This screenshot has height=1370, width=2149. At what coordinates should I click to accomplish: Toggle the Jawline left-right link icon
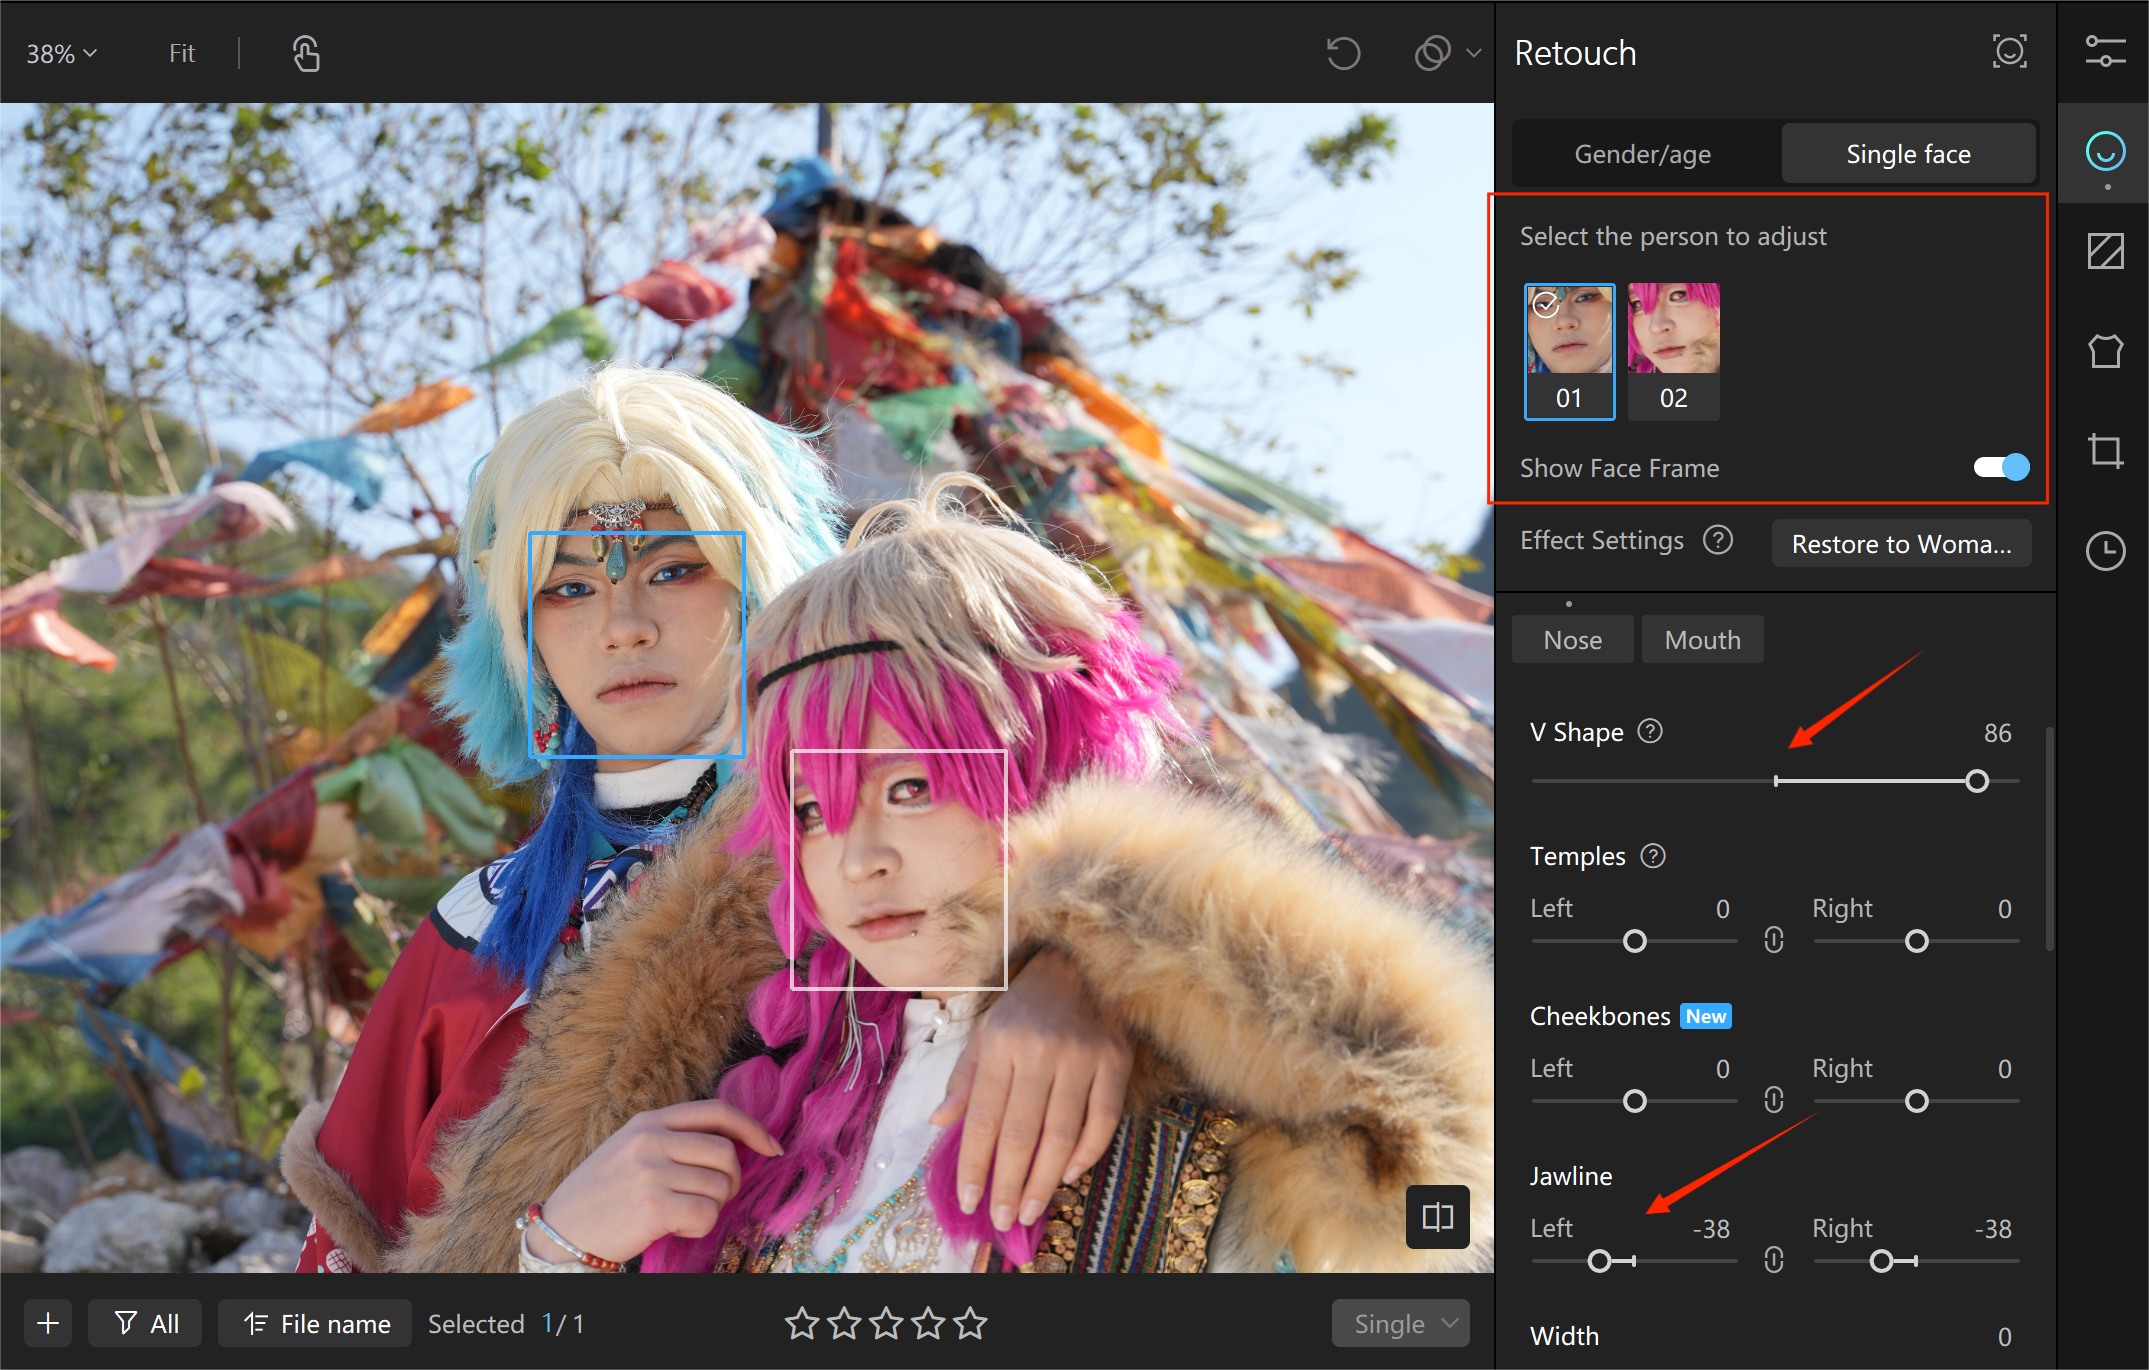click(x=1774, y=1260)
